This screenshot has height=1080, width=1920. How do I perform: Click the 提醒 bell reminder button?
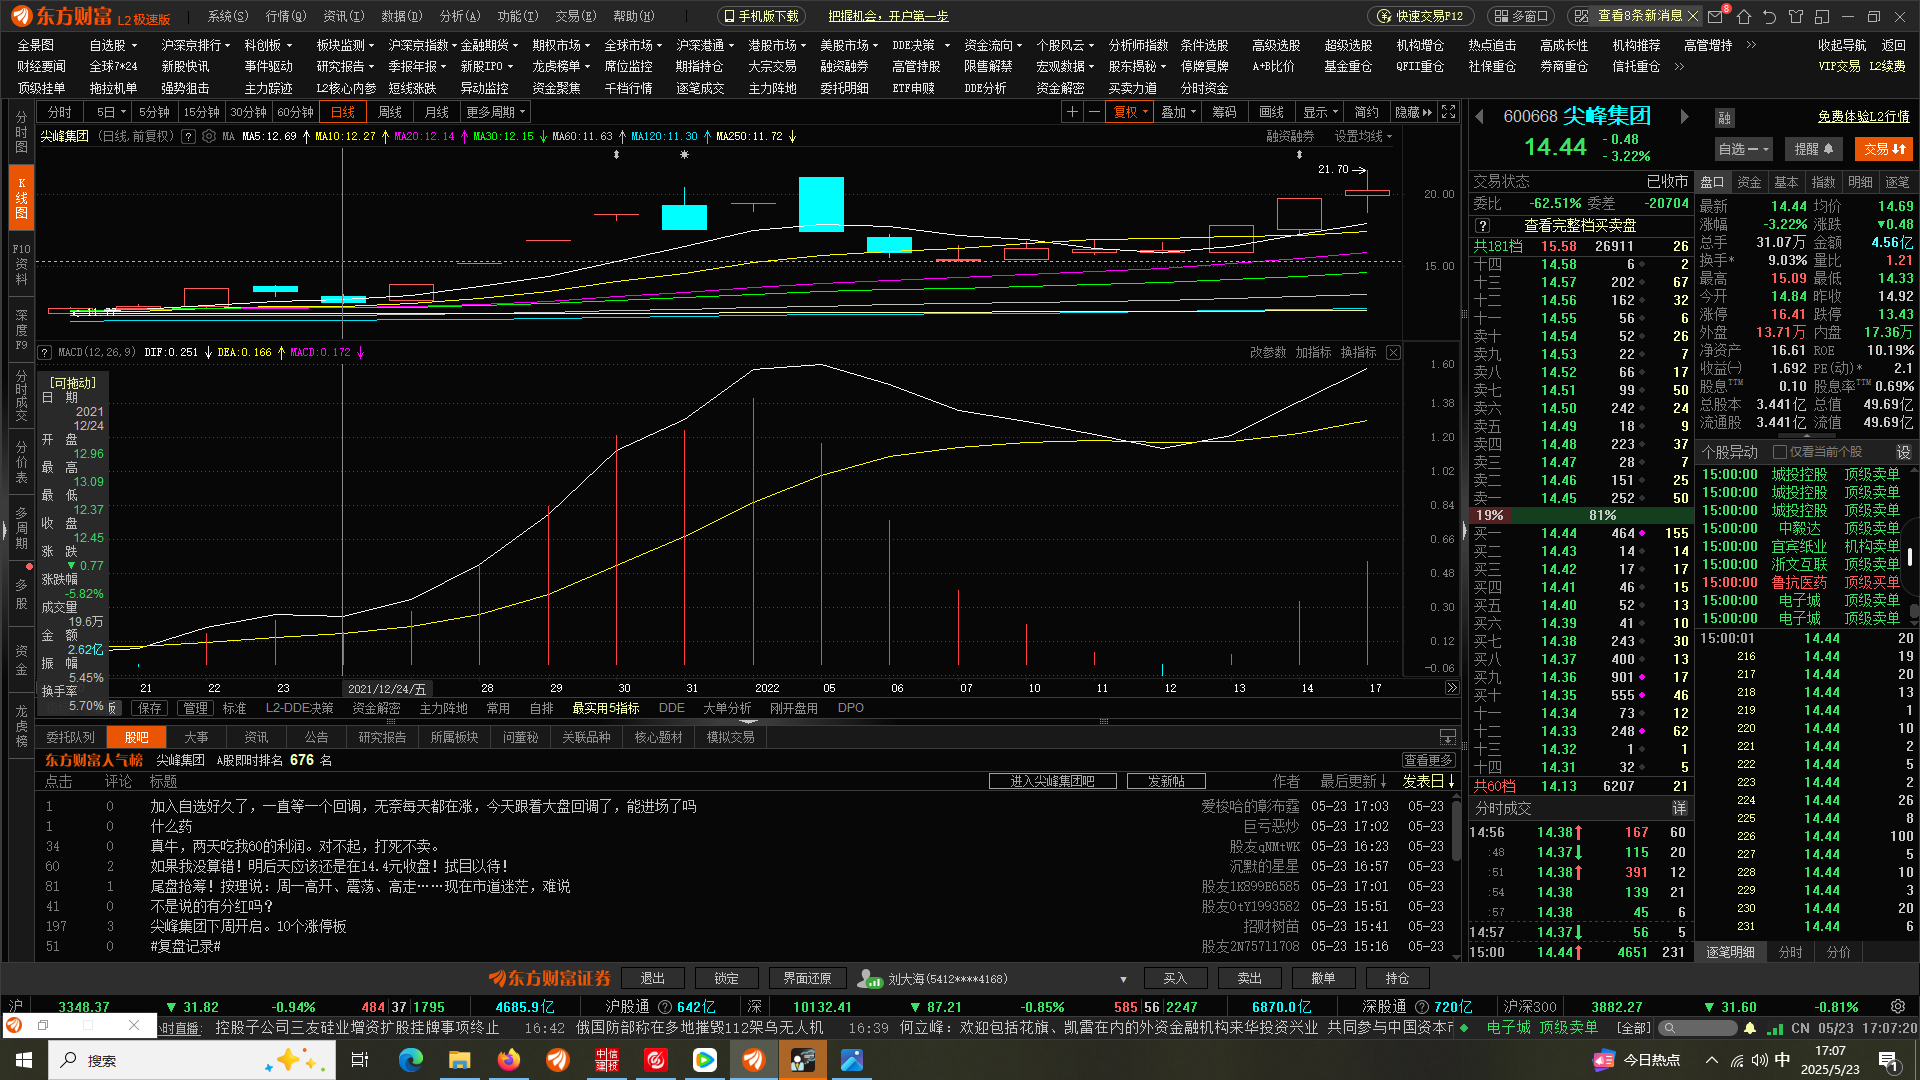pyautogui.click(x=1813, y=149)
